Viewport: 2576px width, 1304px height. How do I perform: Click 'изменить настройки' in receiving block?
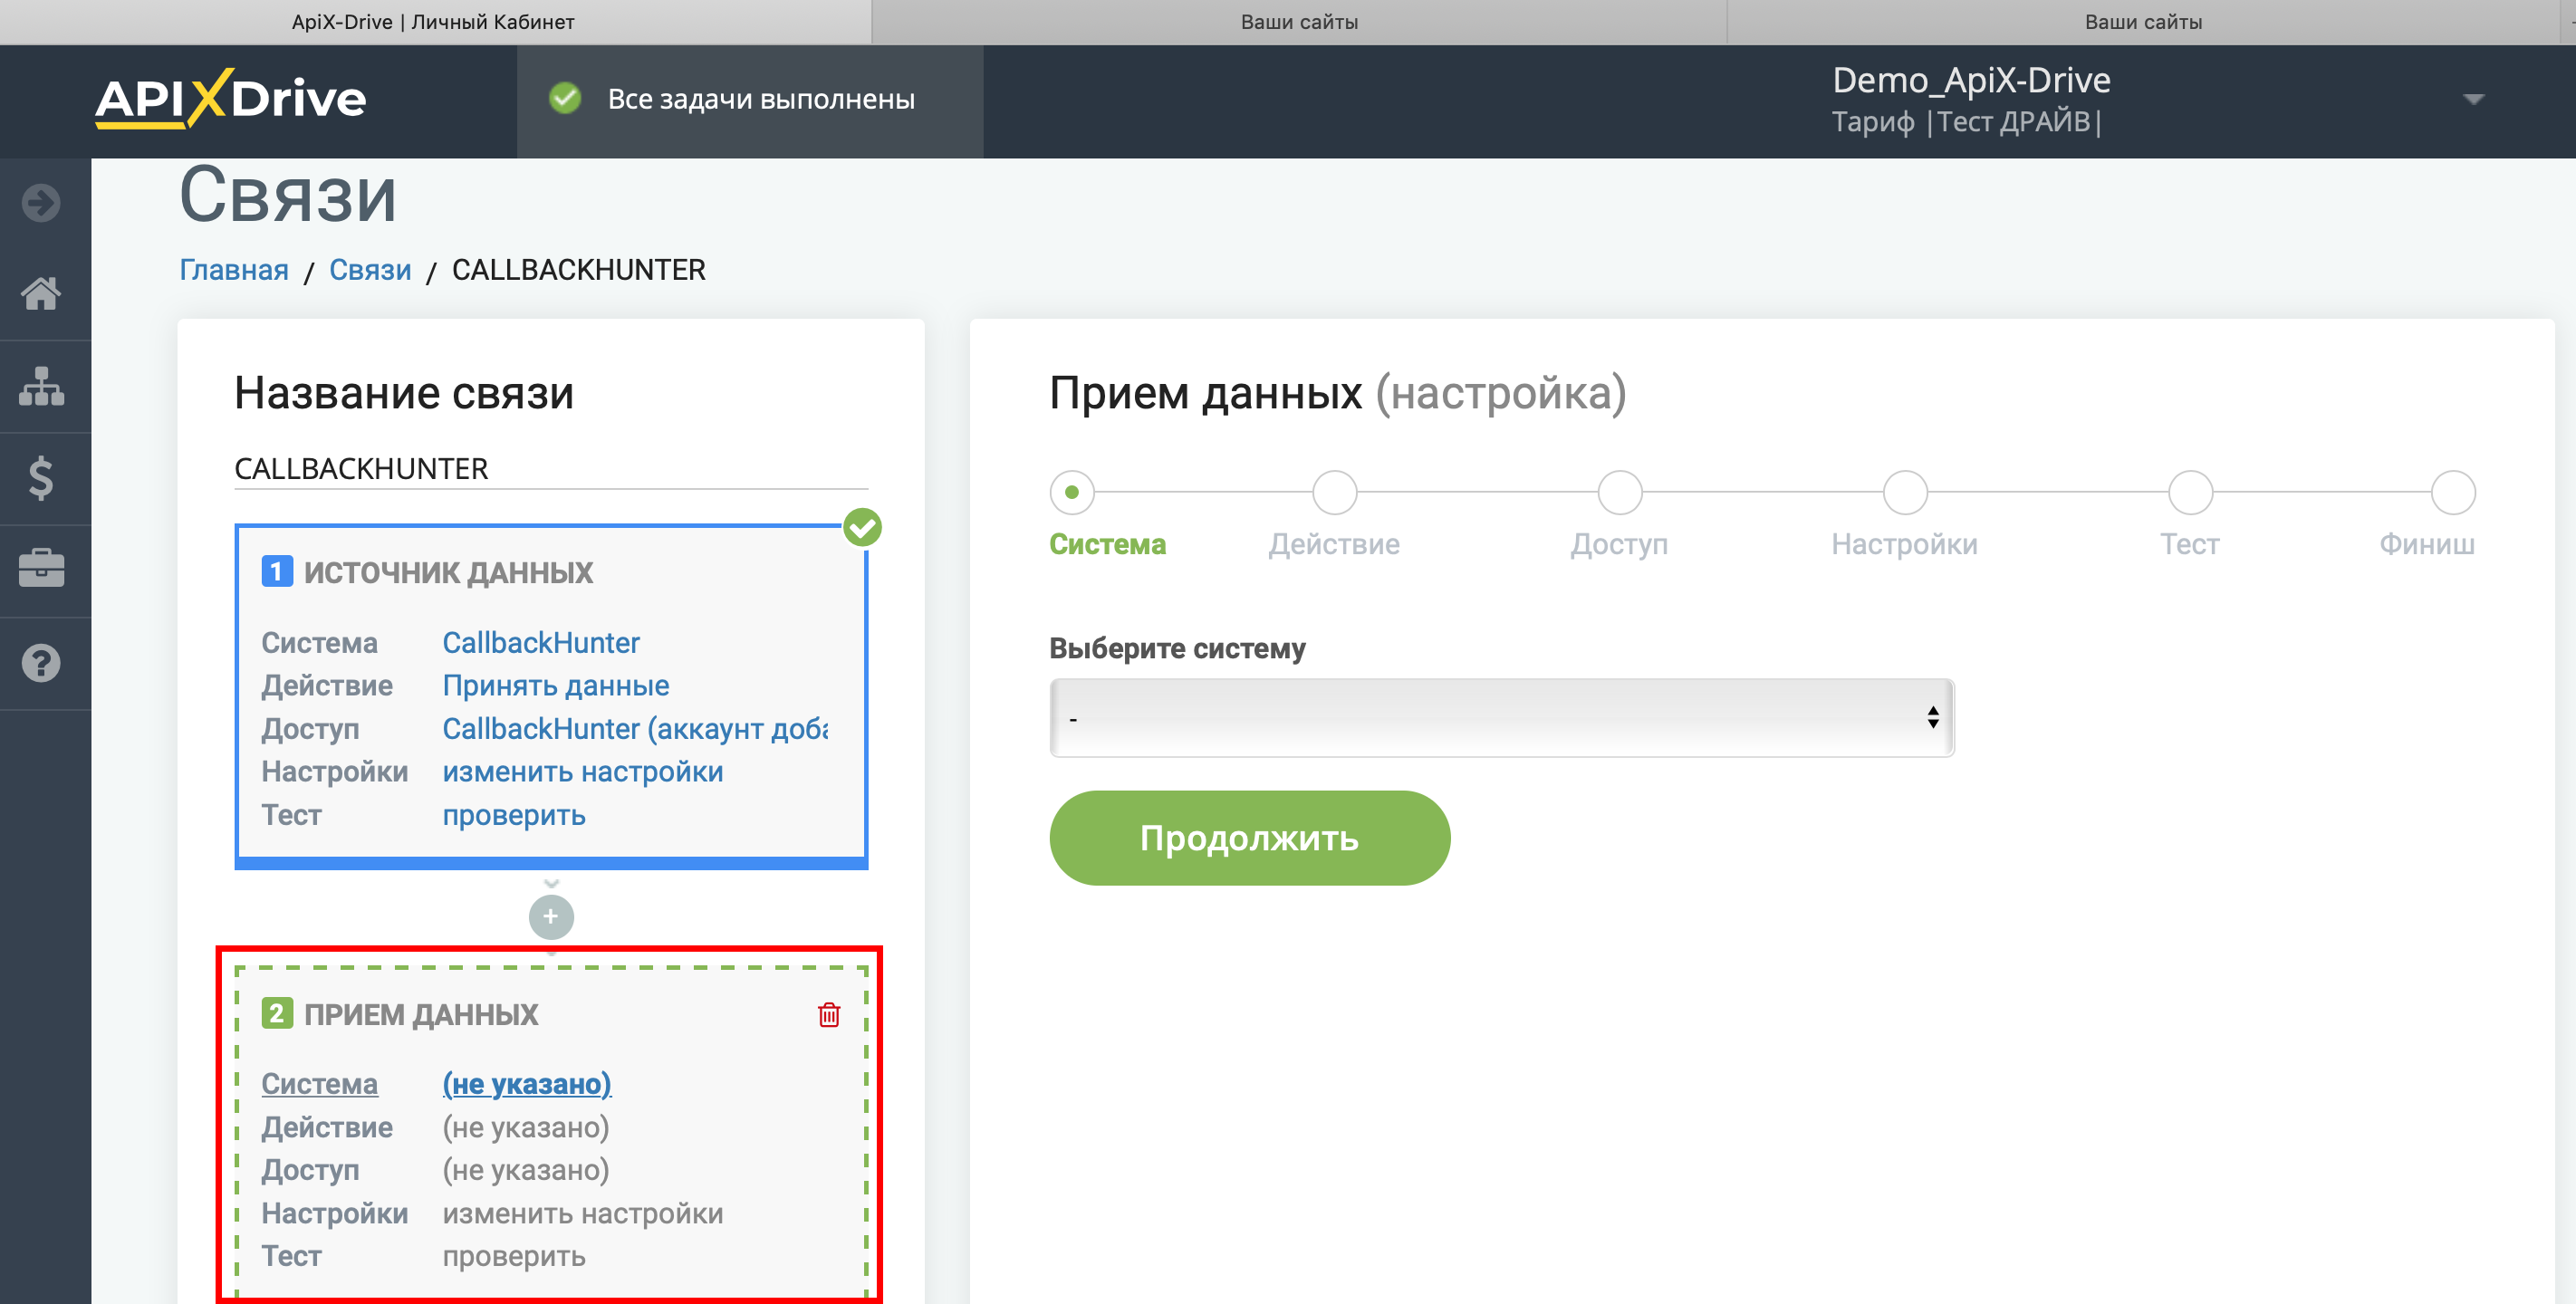coord(583,1214)
